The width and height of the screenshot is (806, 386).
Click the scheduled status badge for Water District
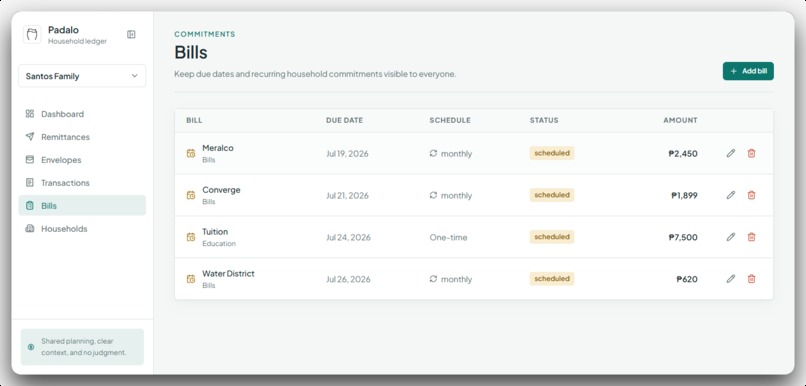point(552,279)
